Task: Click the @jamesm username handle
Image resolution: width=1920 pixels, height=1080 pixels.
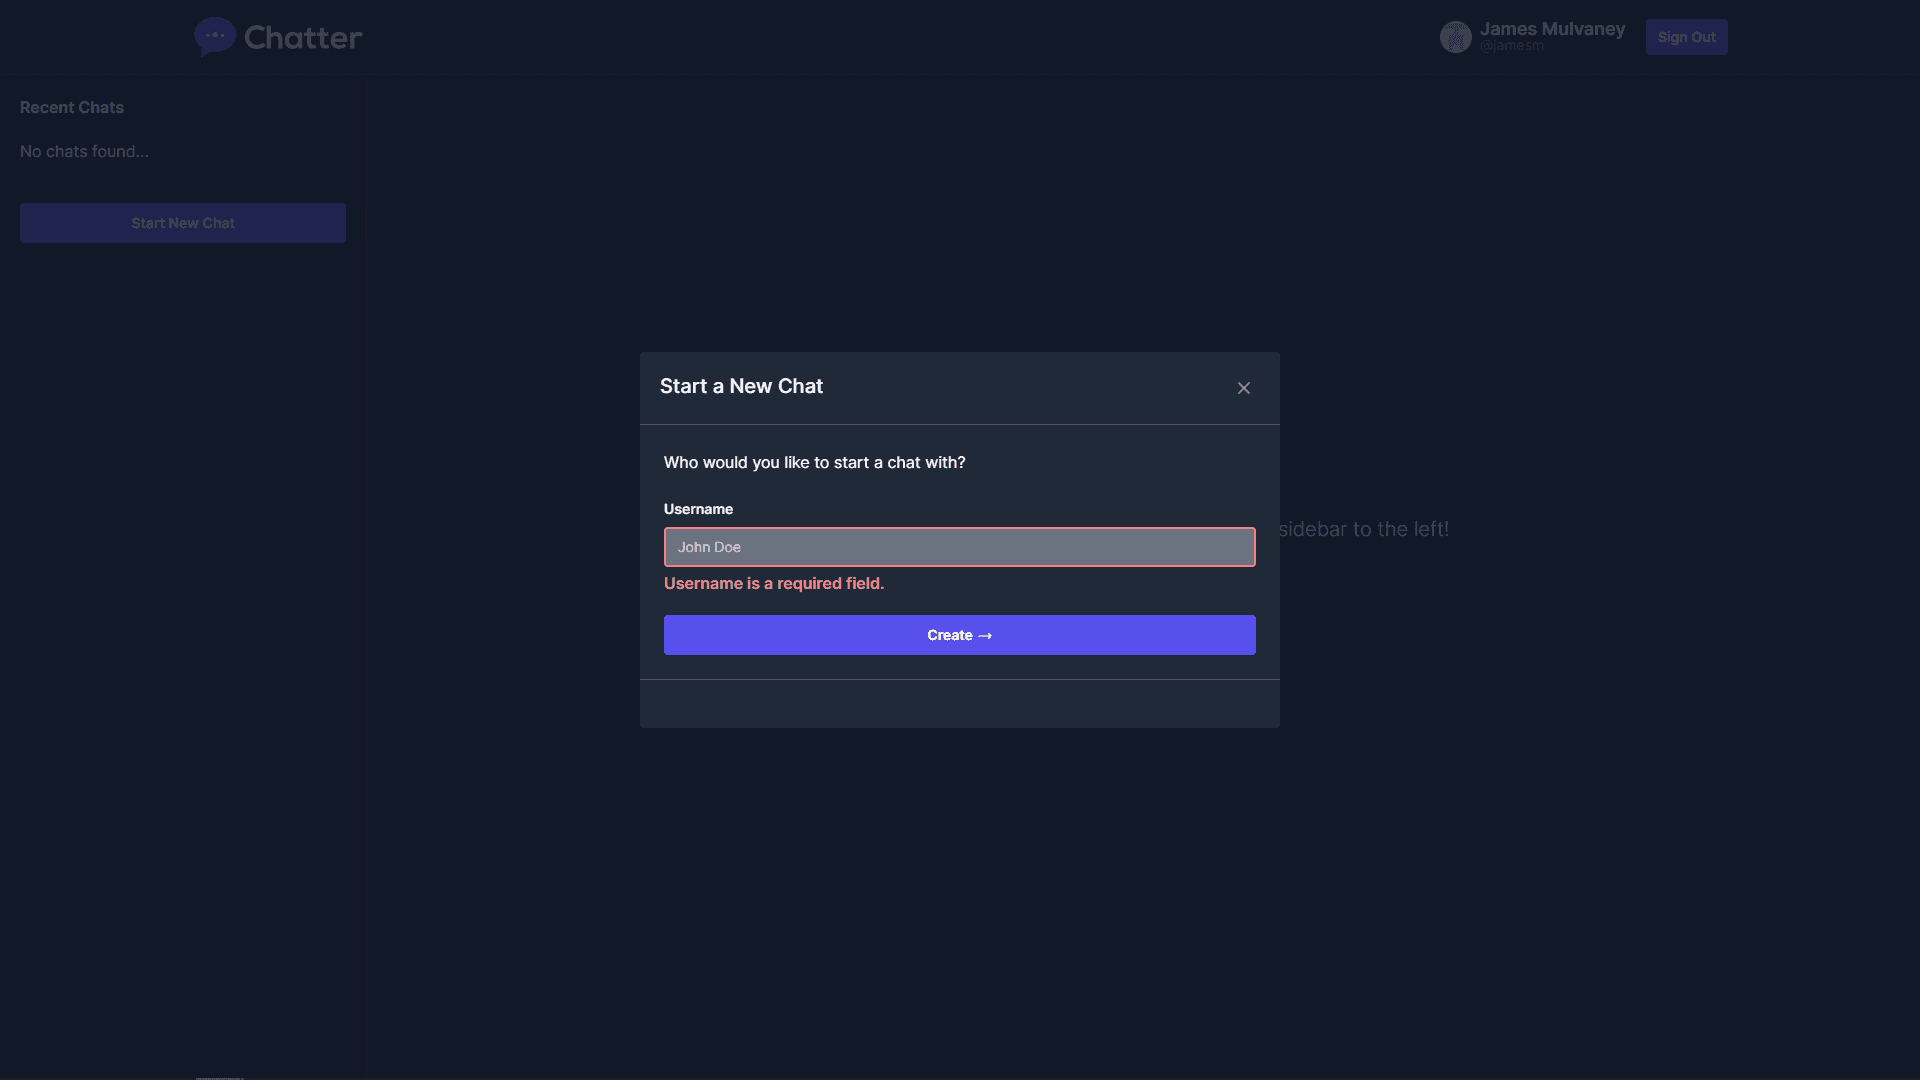Action: point(1511,46)
